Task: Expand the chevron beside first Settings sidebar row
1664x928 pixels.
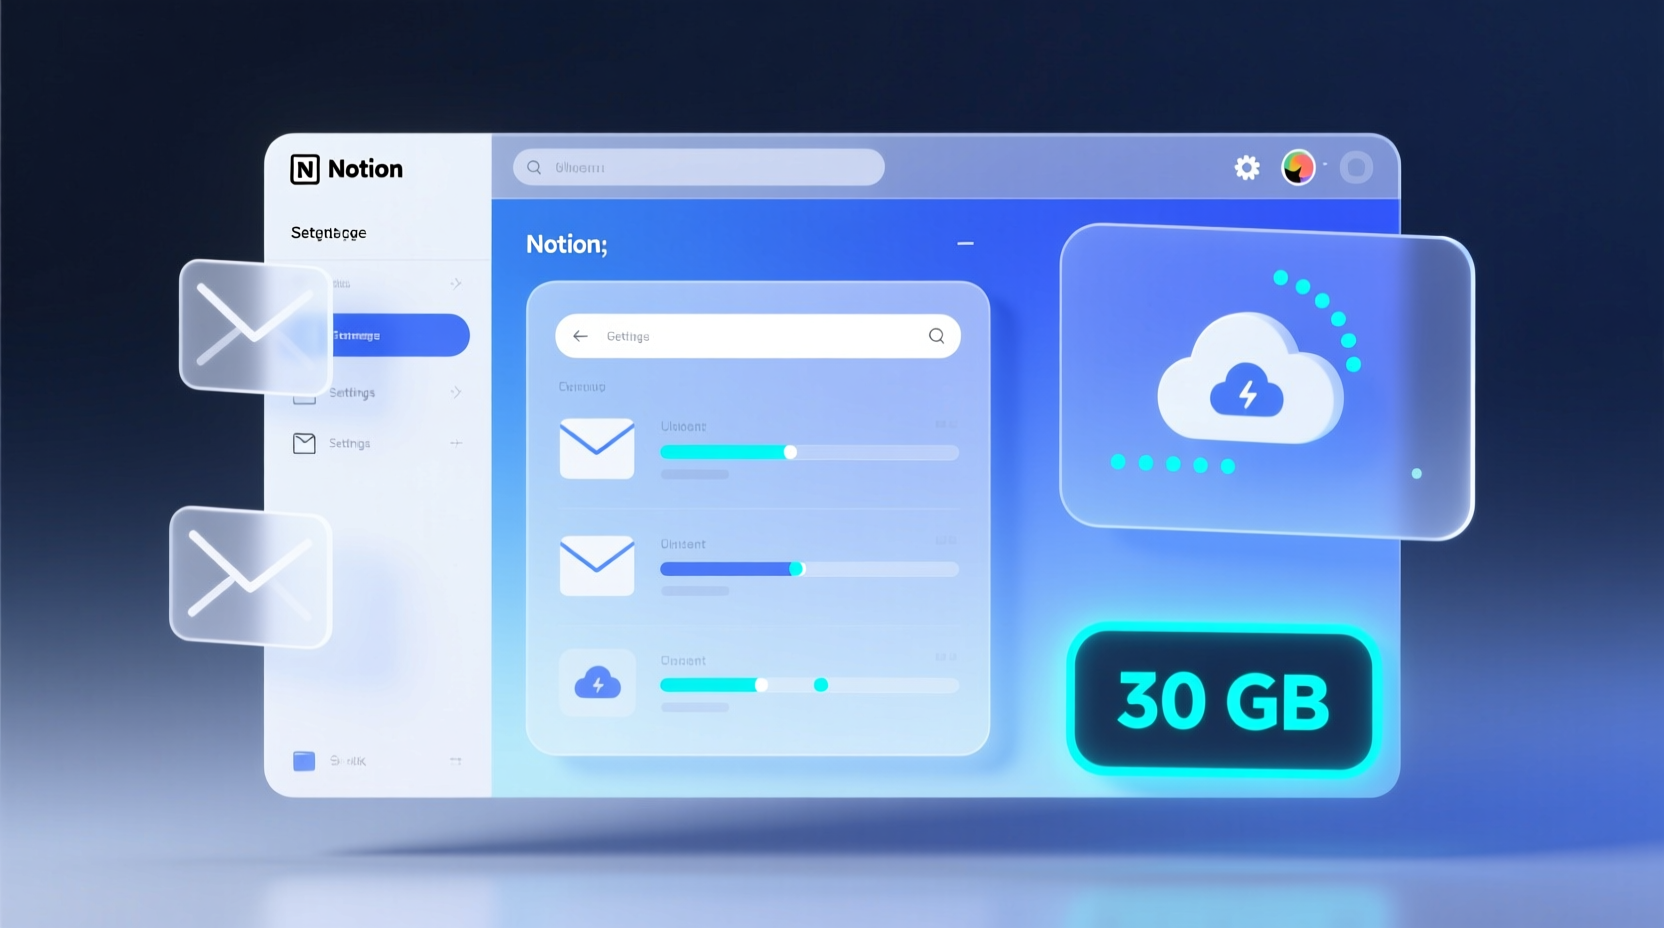Action: click(x=456, y=392)
